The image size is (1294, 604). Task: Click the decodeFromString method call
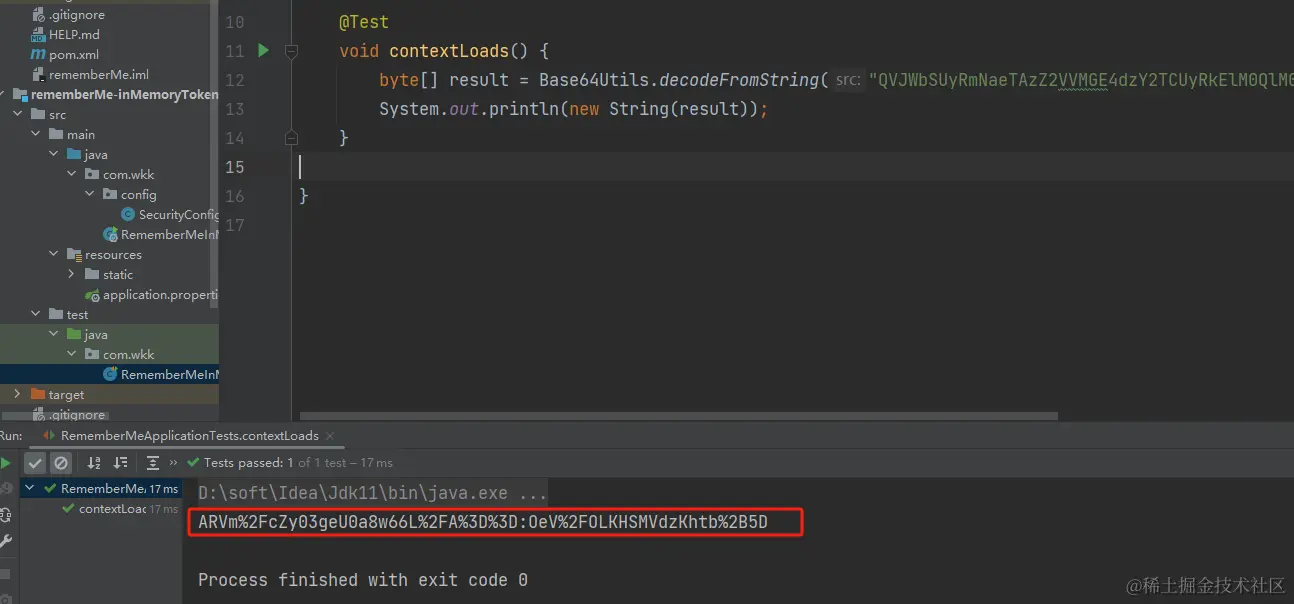tap(740, 80)
